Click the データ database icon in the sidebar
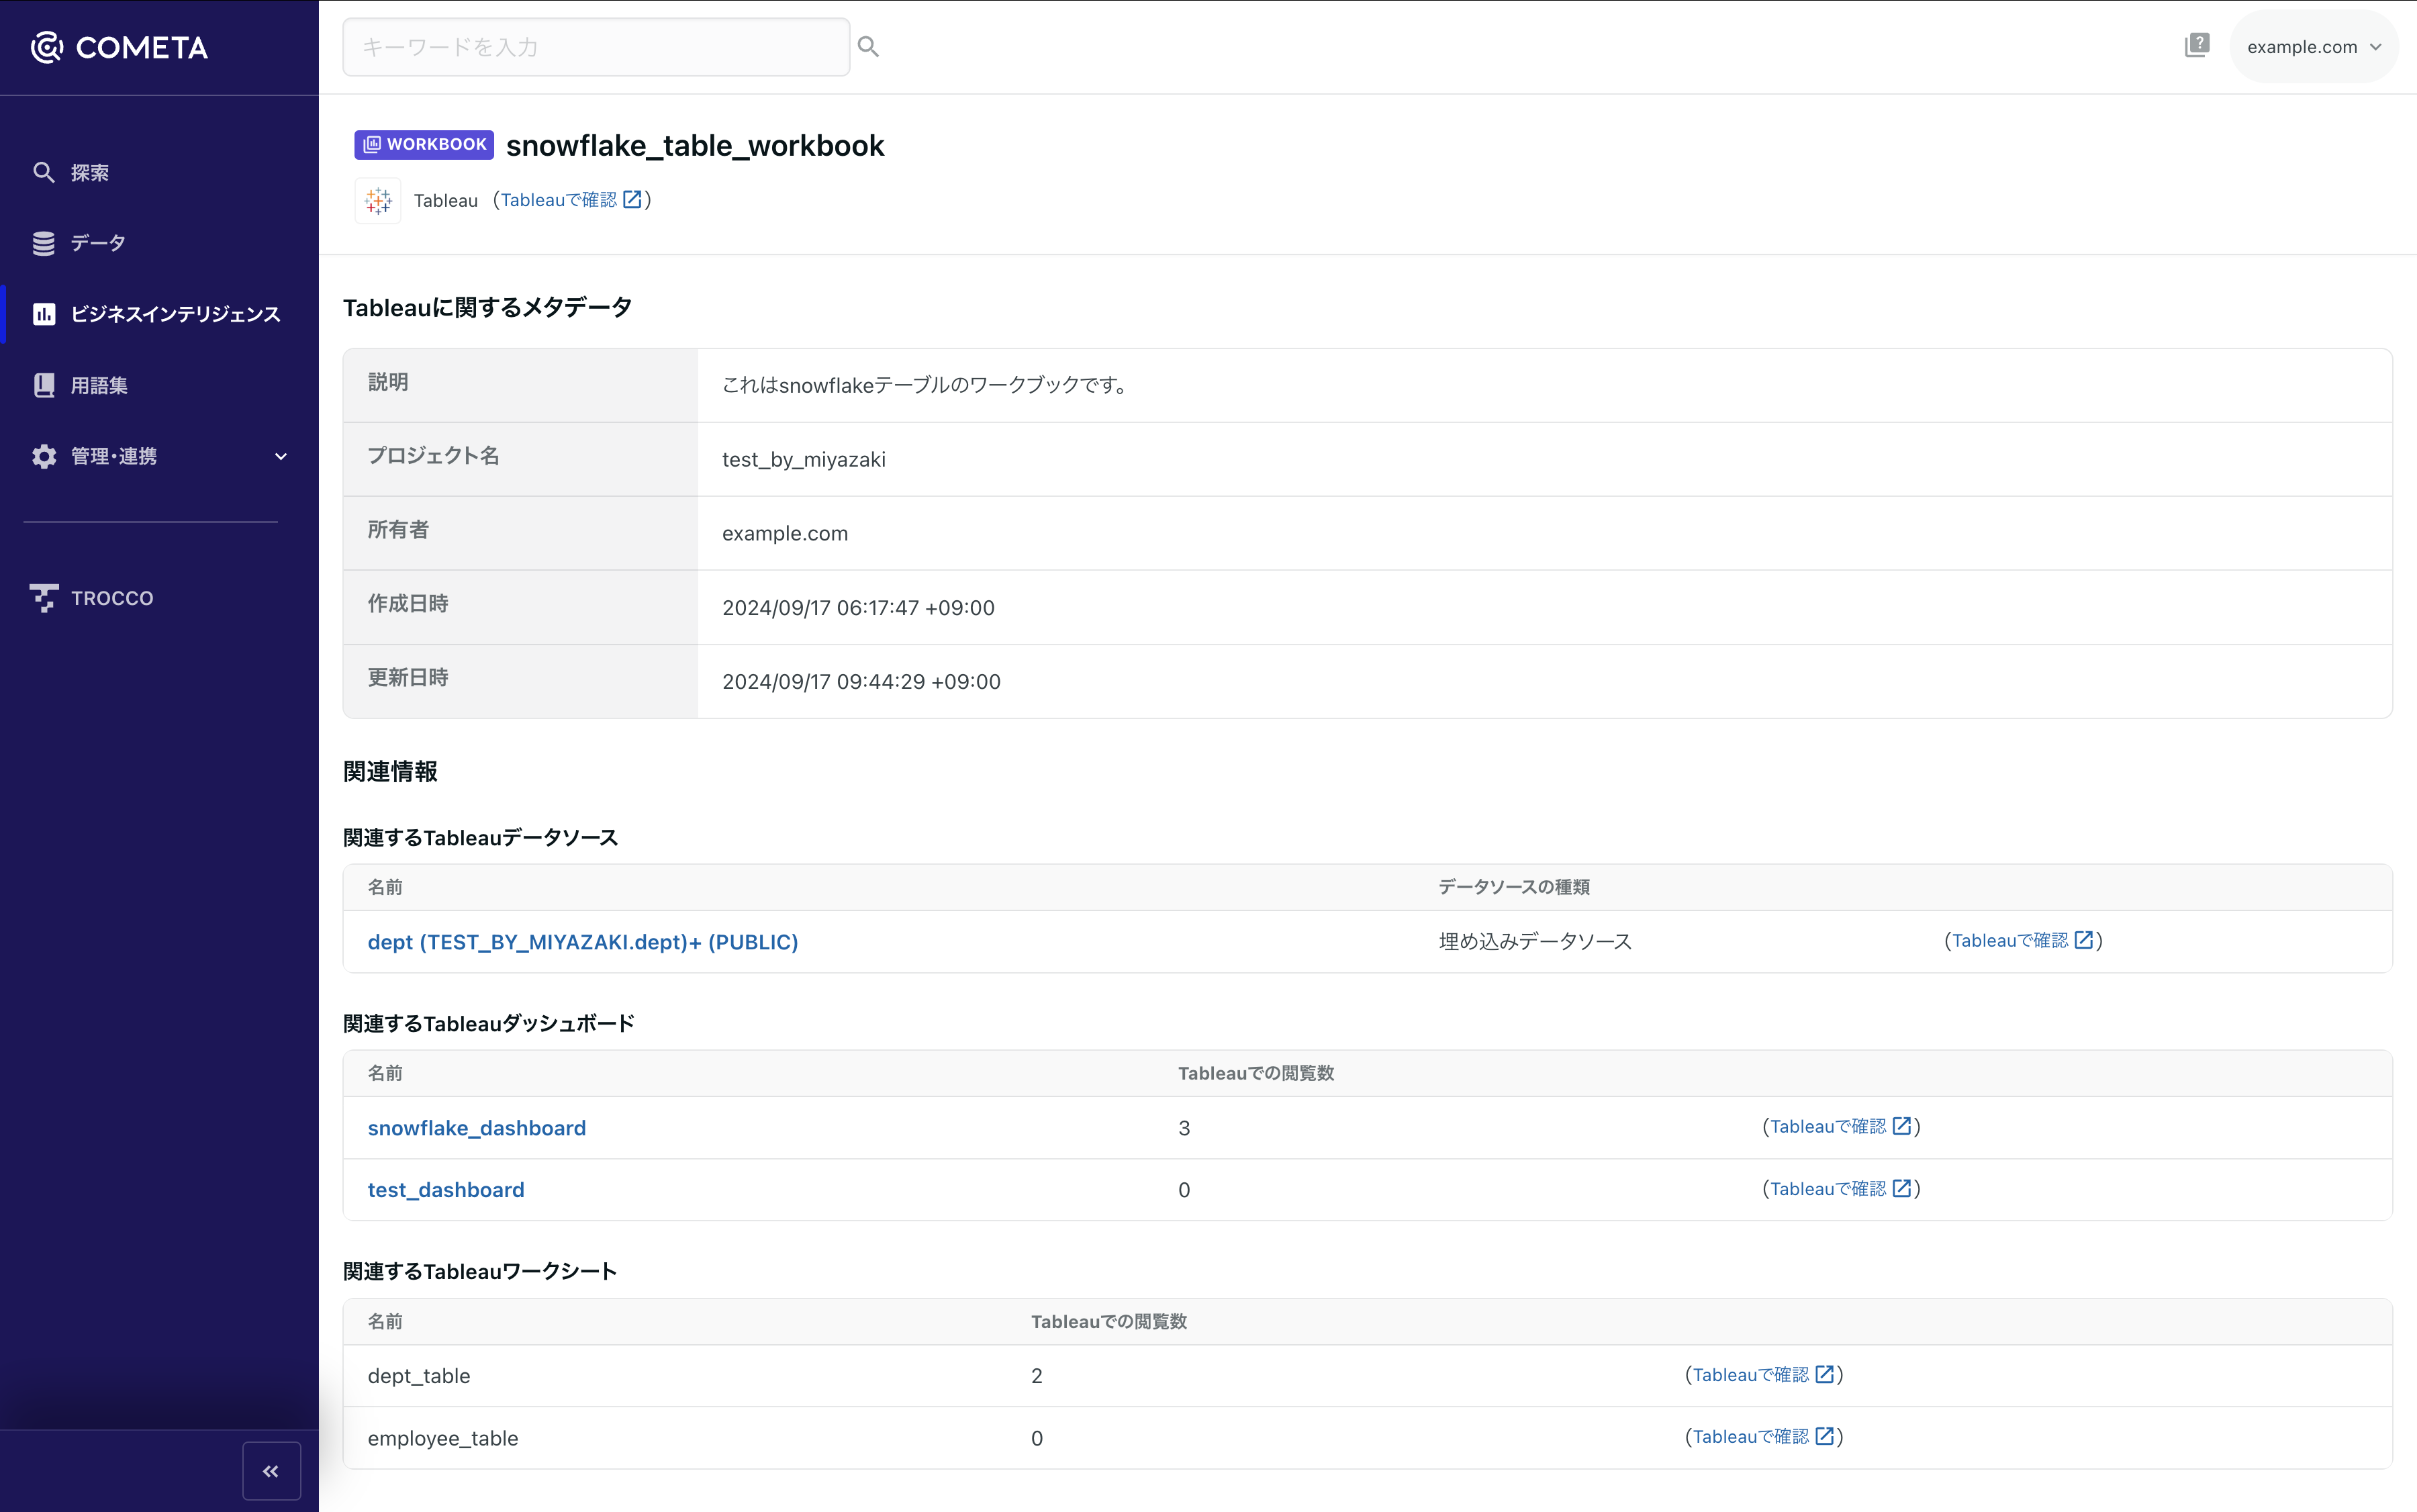This screenshot has width=2417, height=1512. pos(44,243)
